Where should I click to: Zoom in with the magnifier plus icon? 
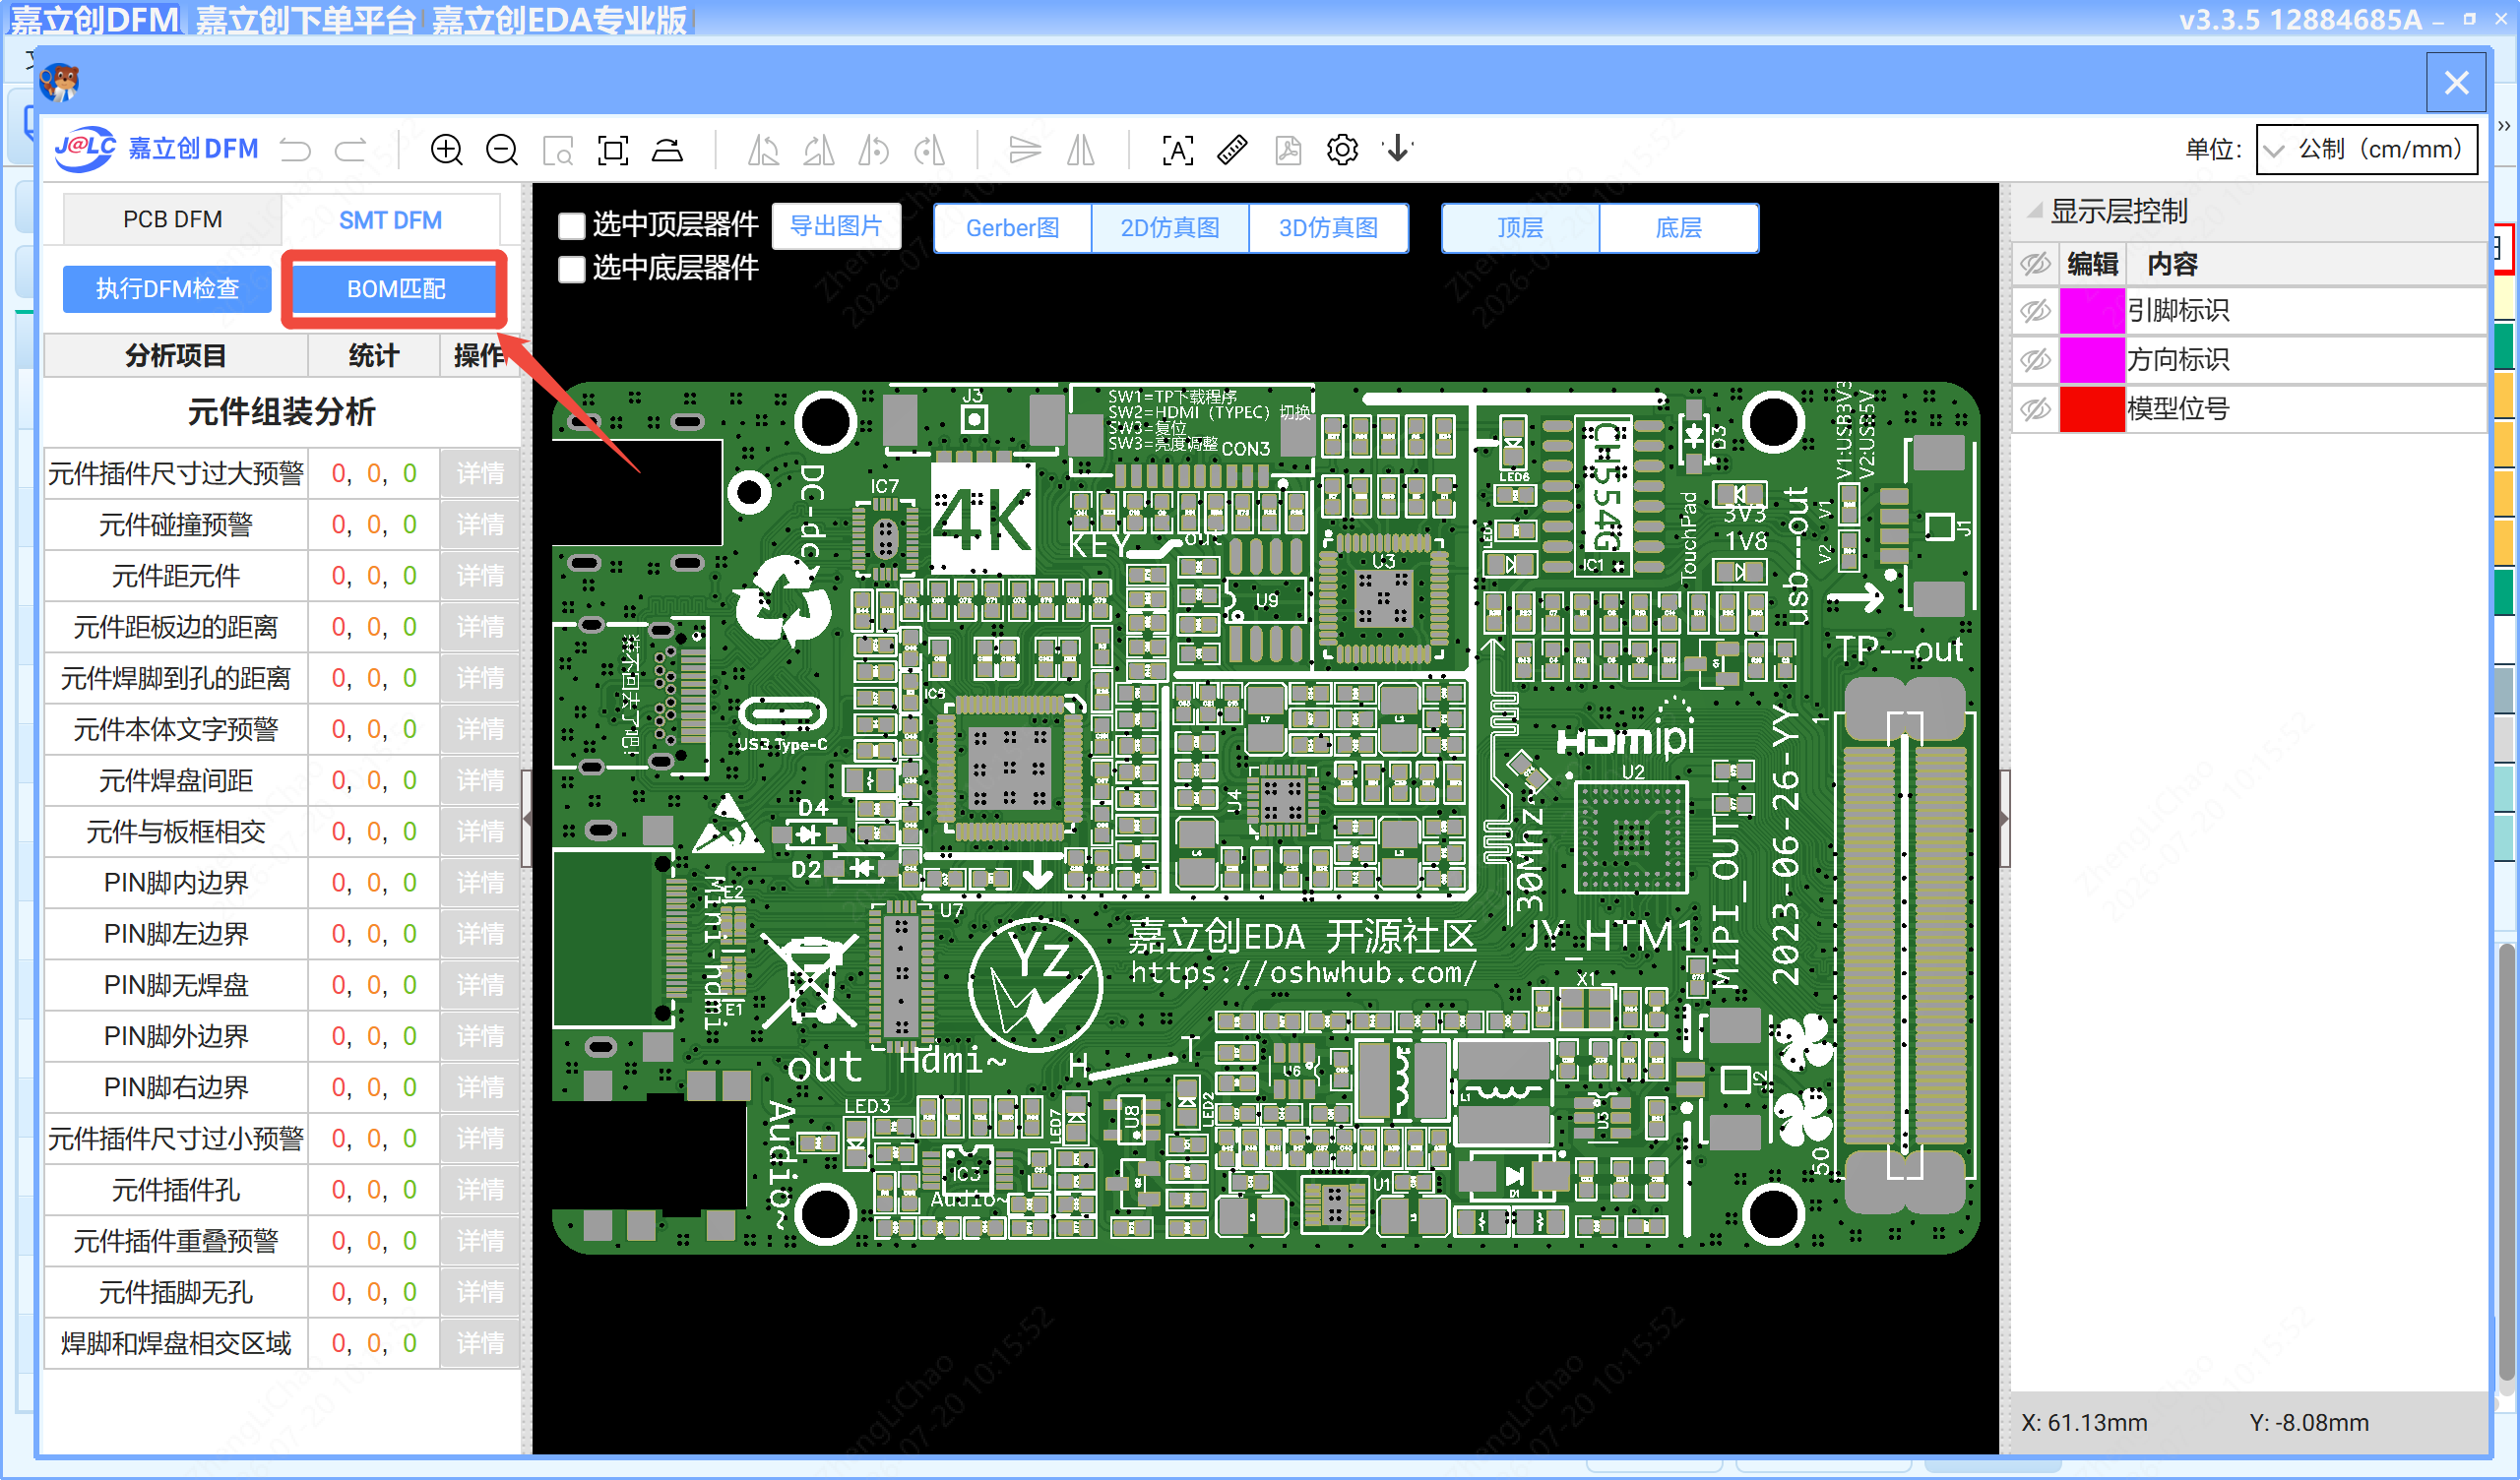pyautogui.click(x=446, y=150)
